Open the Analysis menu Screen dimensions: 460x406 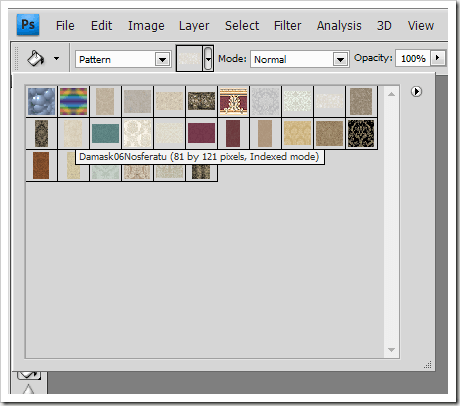tap(339, 26)
